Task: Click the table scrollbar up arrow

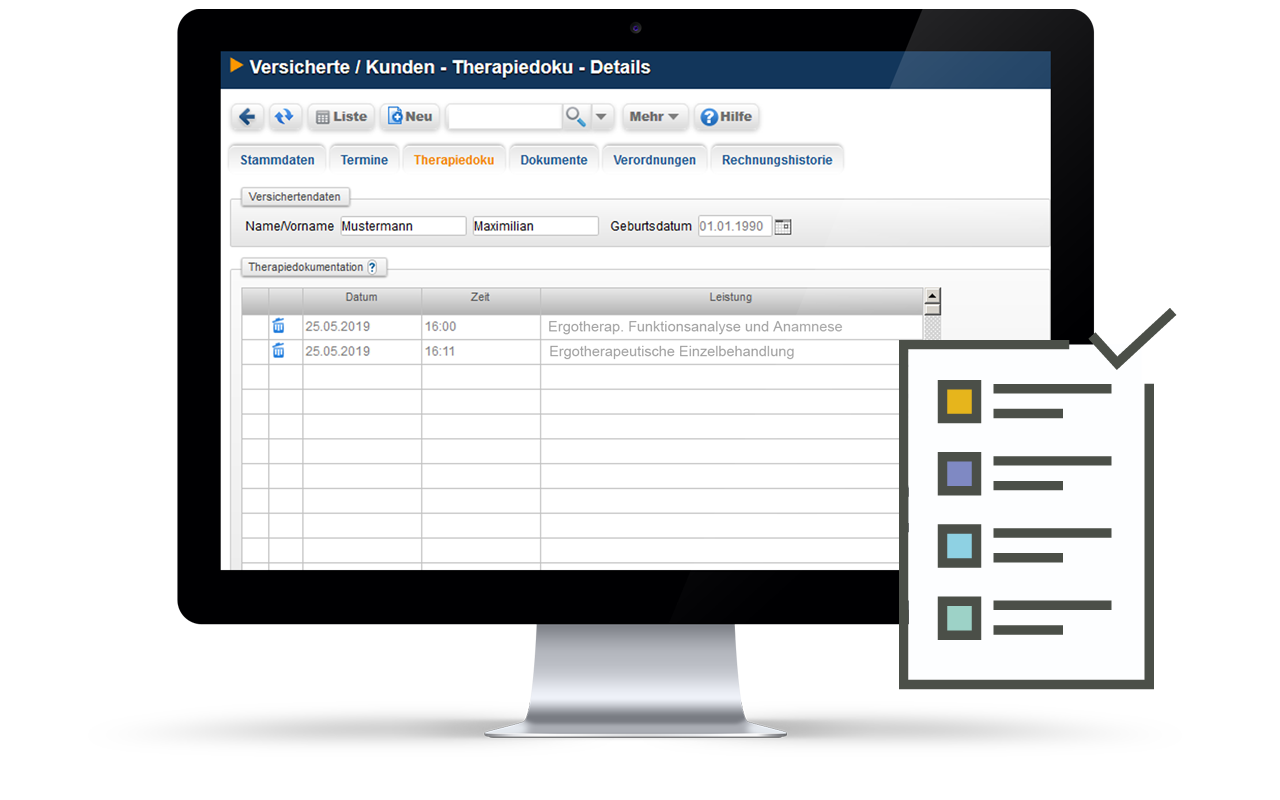Action: (932, 297)
